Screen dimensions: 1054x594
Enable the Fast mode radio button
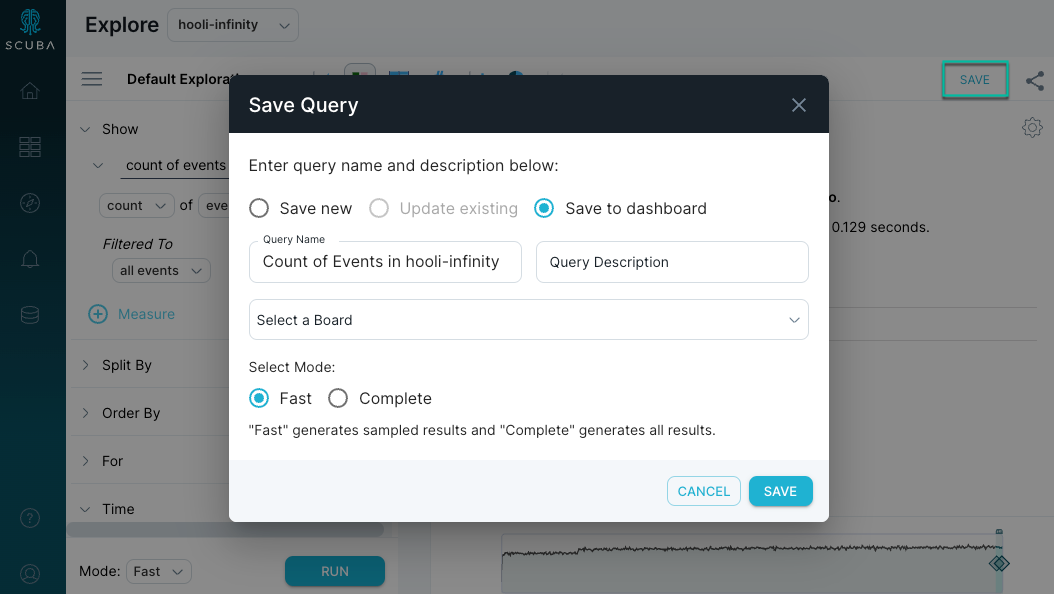click(259, 398)
